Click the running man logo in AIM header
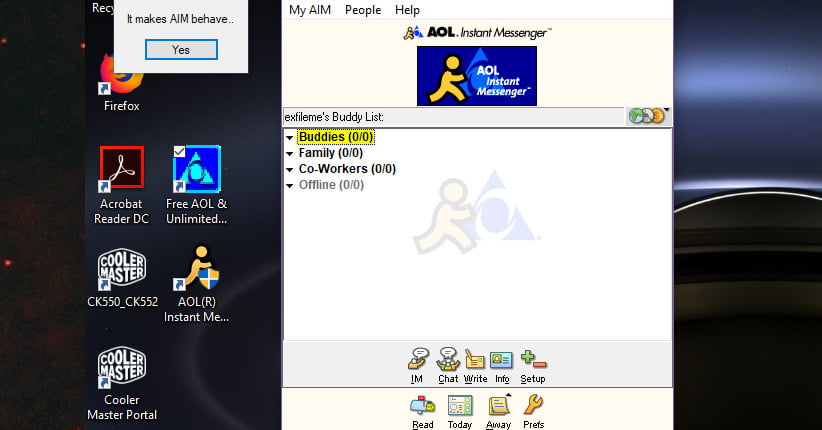The image size is (822, 430). (413, 33)
